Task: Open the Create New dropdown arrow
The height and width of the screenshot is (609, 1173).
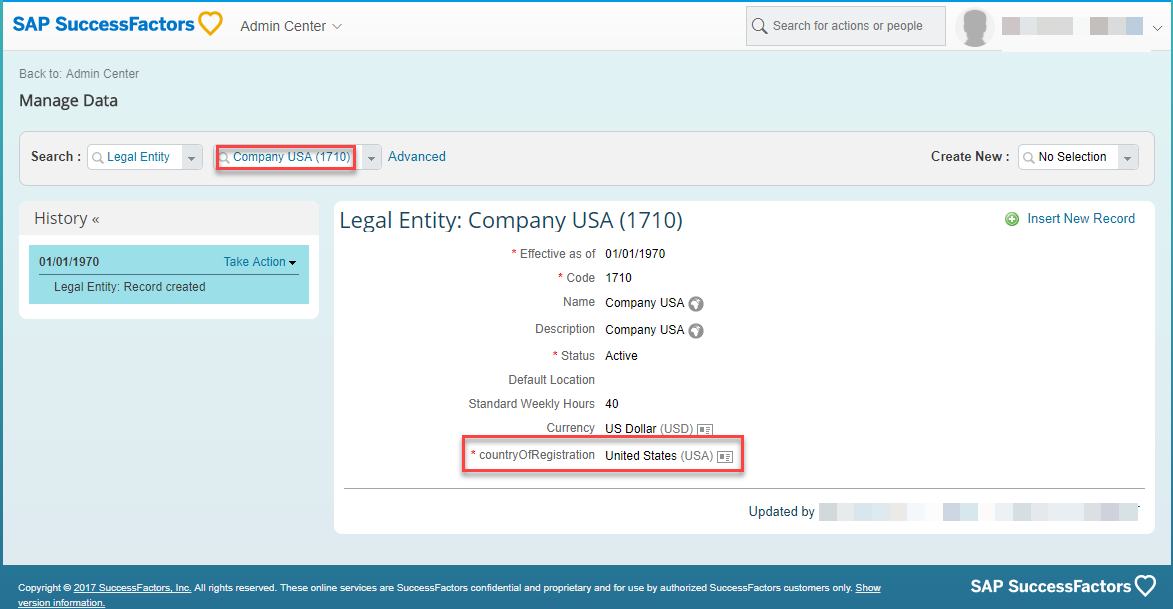Action: [x=1127, y=158]
